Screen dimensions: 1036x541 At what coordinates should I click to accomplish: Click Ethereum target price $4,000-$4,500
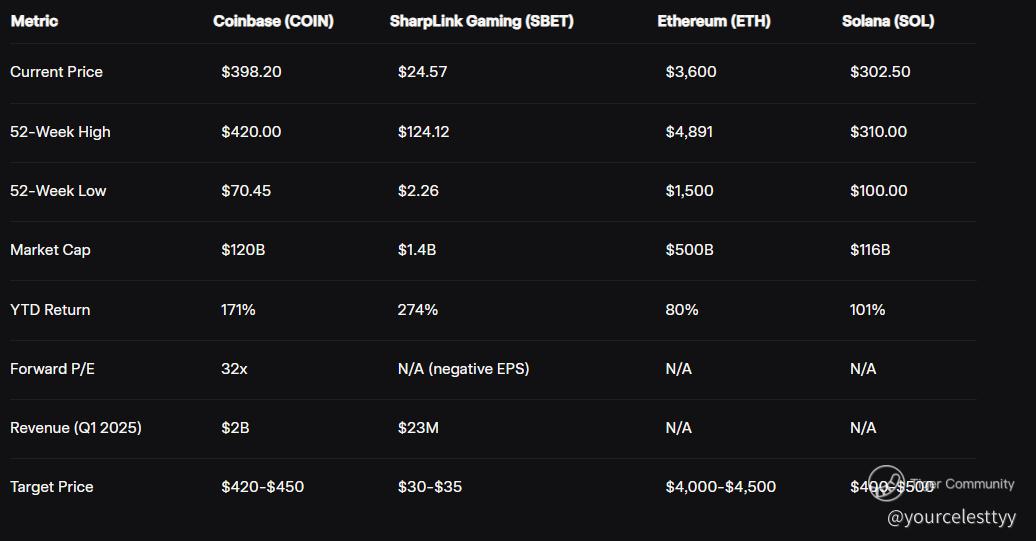pyautogui.click(x=720, y=487)
